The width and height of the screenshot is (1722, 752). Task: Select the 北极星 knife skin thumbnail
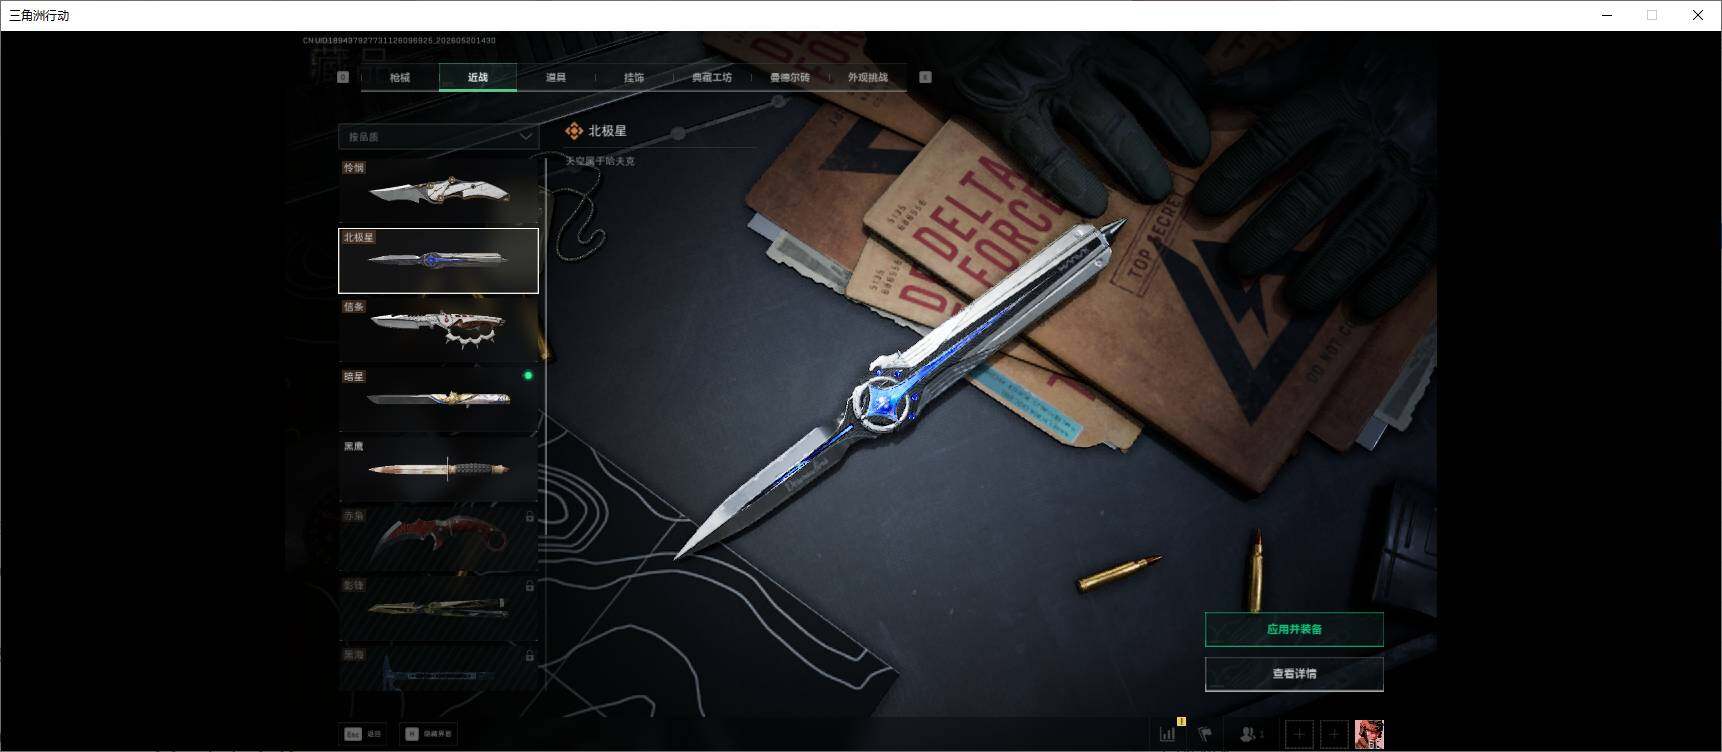coord(438,260)
